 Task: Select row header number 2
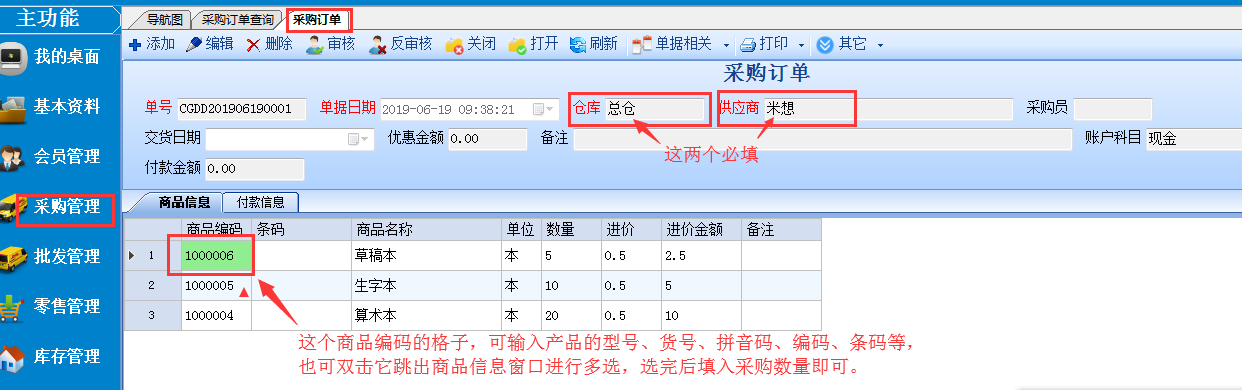pyautogui.click(x=153, y=285)
